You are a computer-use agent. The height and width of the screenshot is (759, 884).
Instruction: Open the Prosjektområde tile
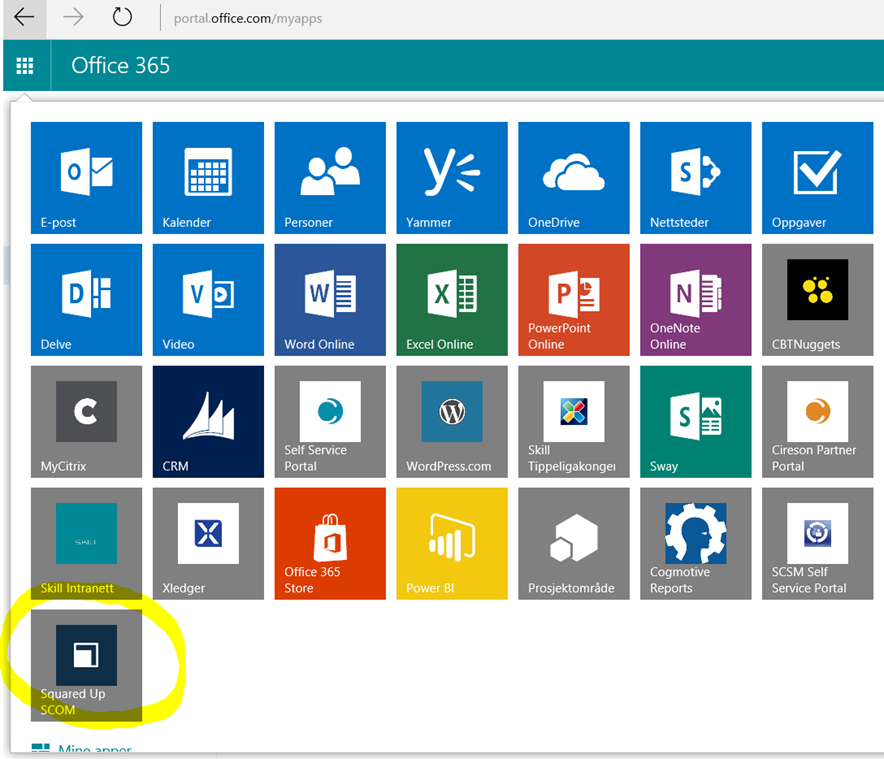(x=573, y=543)
